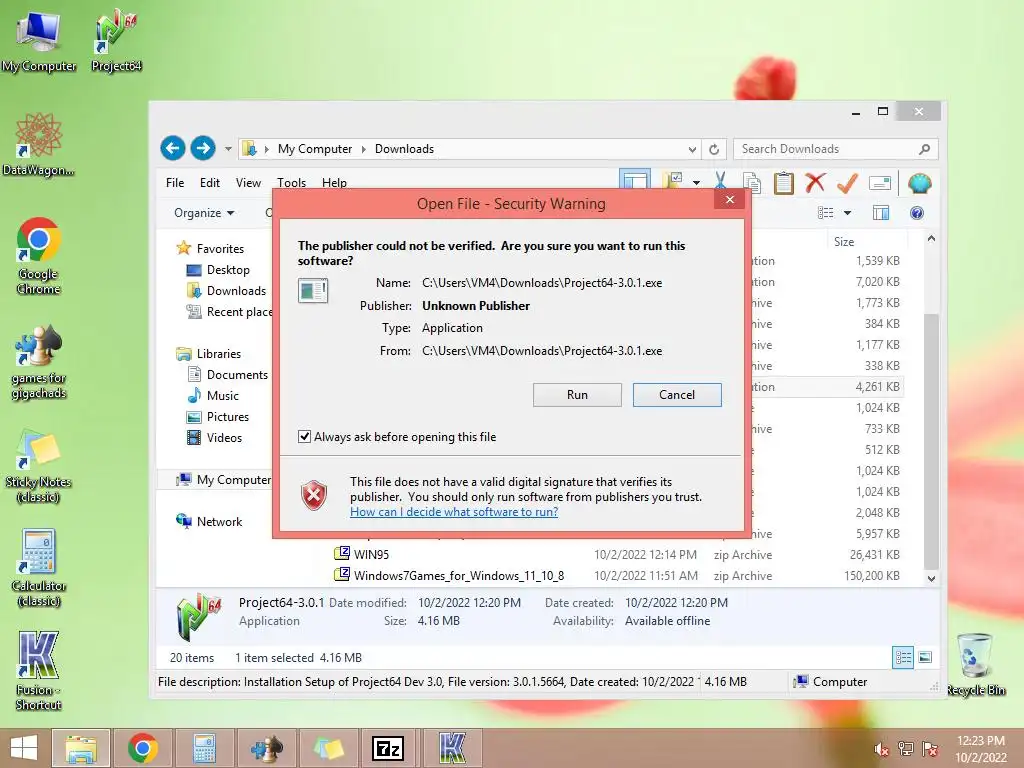Screen dimensions: 1024x768
Task: Click the globe shell toolbar icon
Action: 920,183
